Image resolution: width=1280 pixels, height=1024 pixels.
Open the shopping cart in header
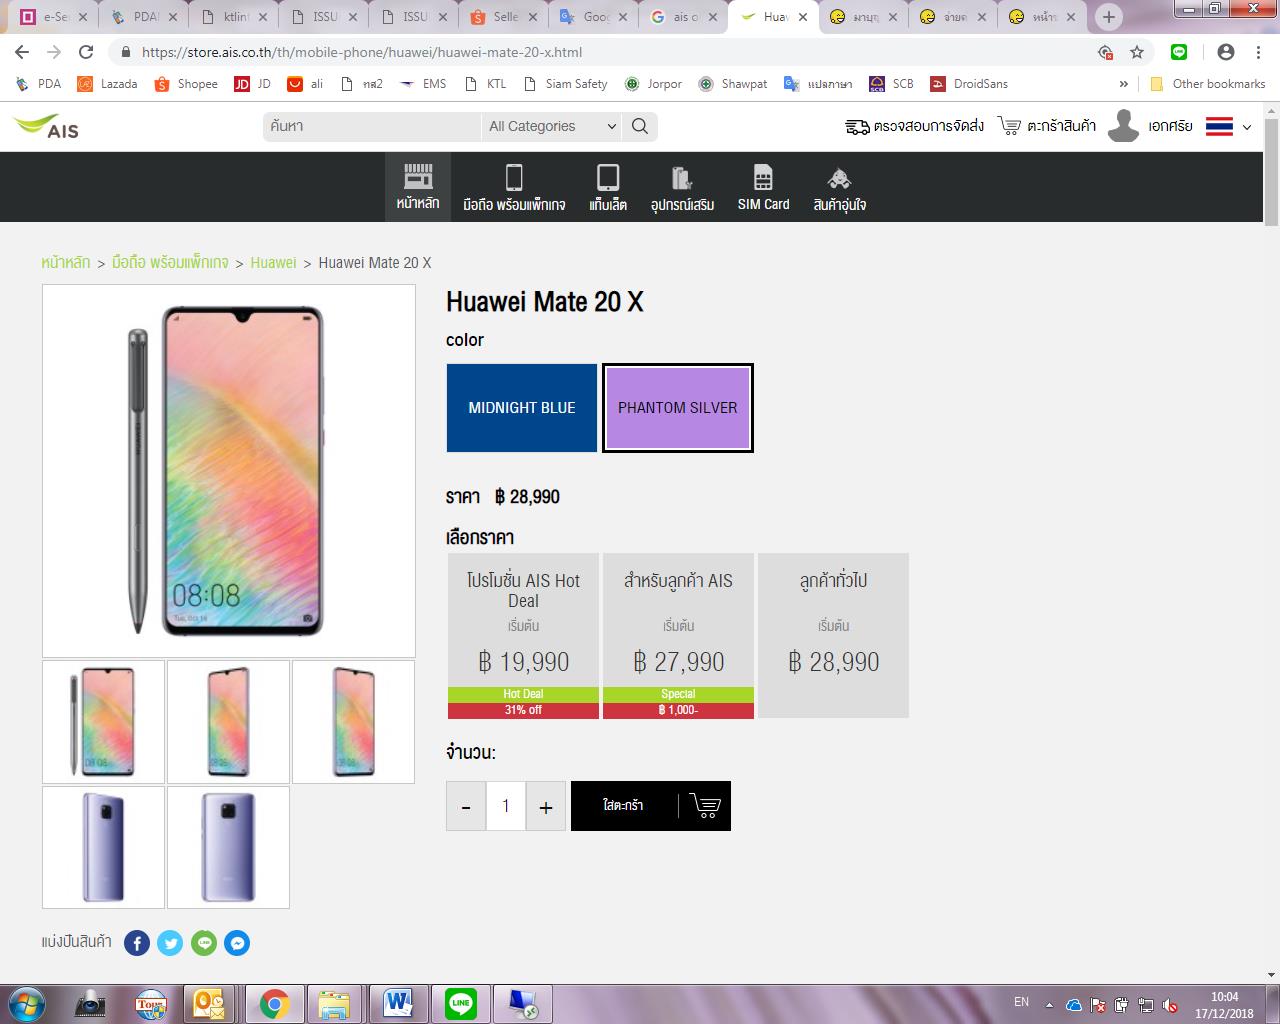(x=1047, y=126)
